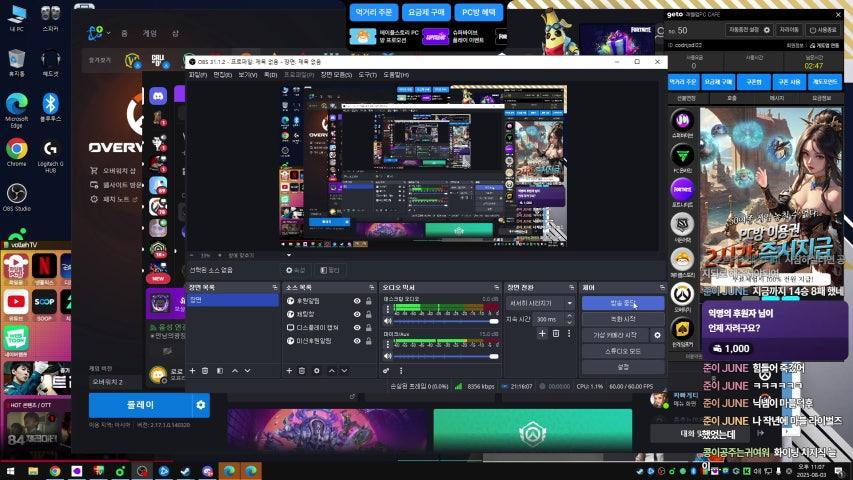Image resolution: width=853 pixels, height=480 pixels.
Task: Open Chrome desktop shortcut
Action: tap(16, 152)
